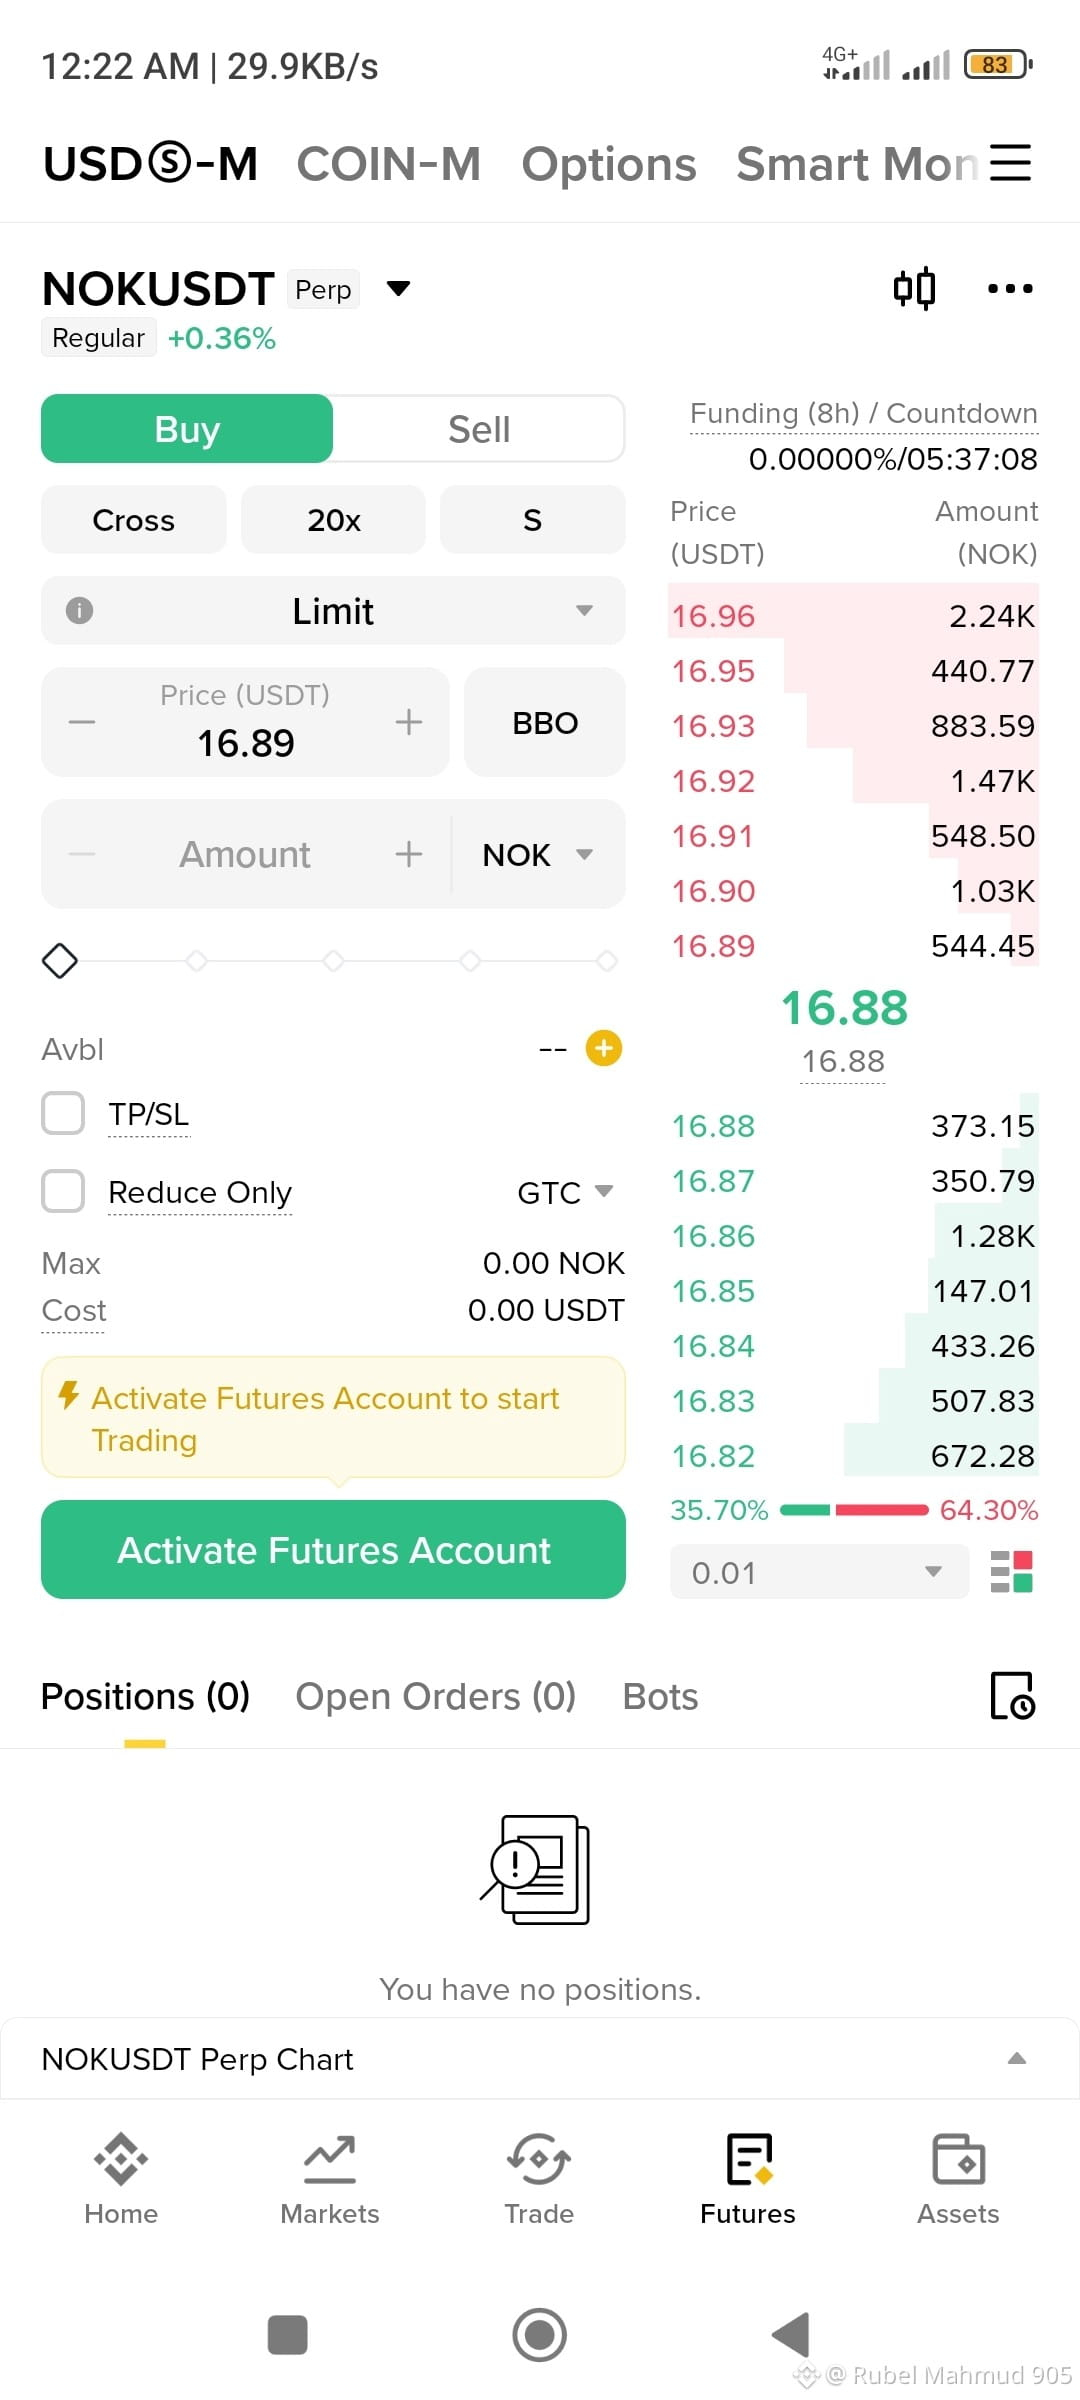Open the candlestick chart icon
The height and width of the screenshot is (2400, 1080).
tap(914, 288)
